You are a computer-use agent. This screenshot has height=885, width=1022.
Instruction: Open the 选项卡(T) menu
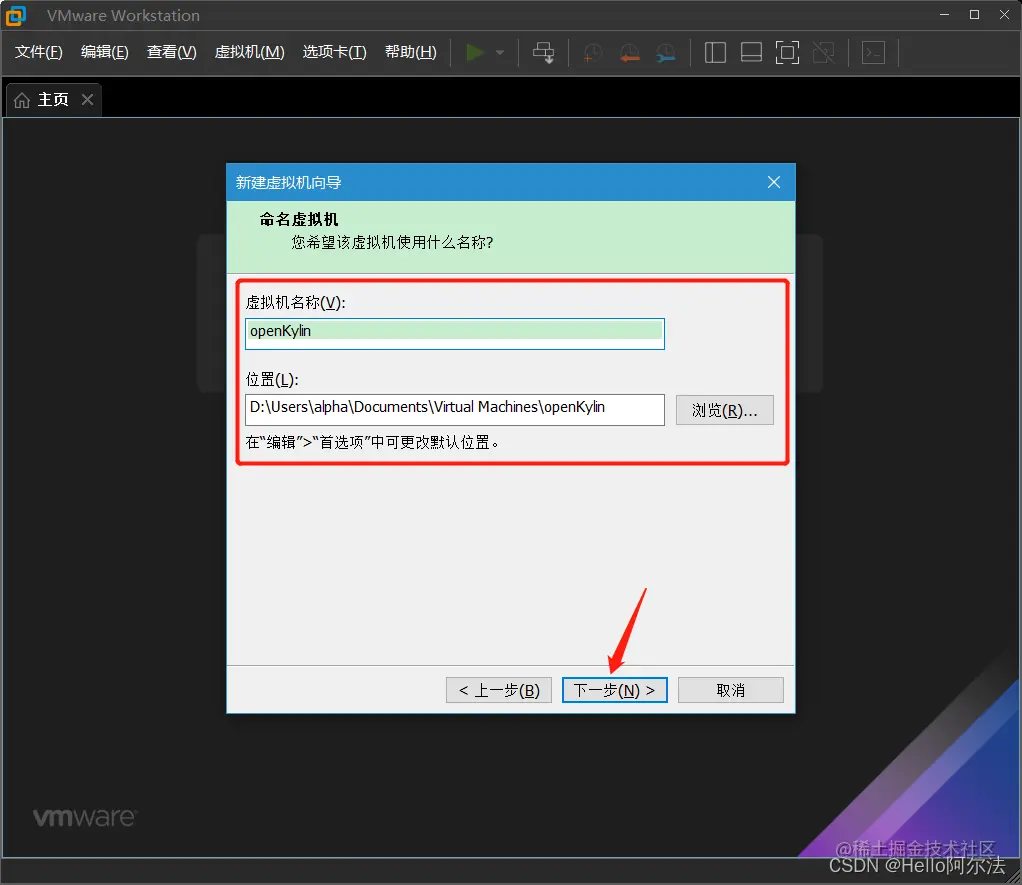coord(334,52)
